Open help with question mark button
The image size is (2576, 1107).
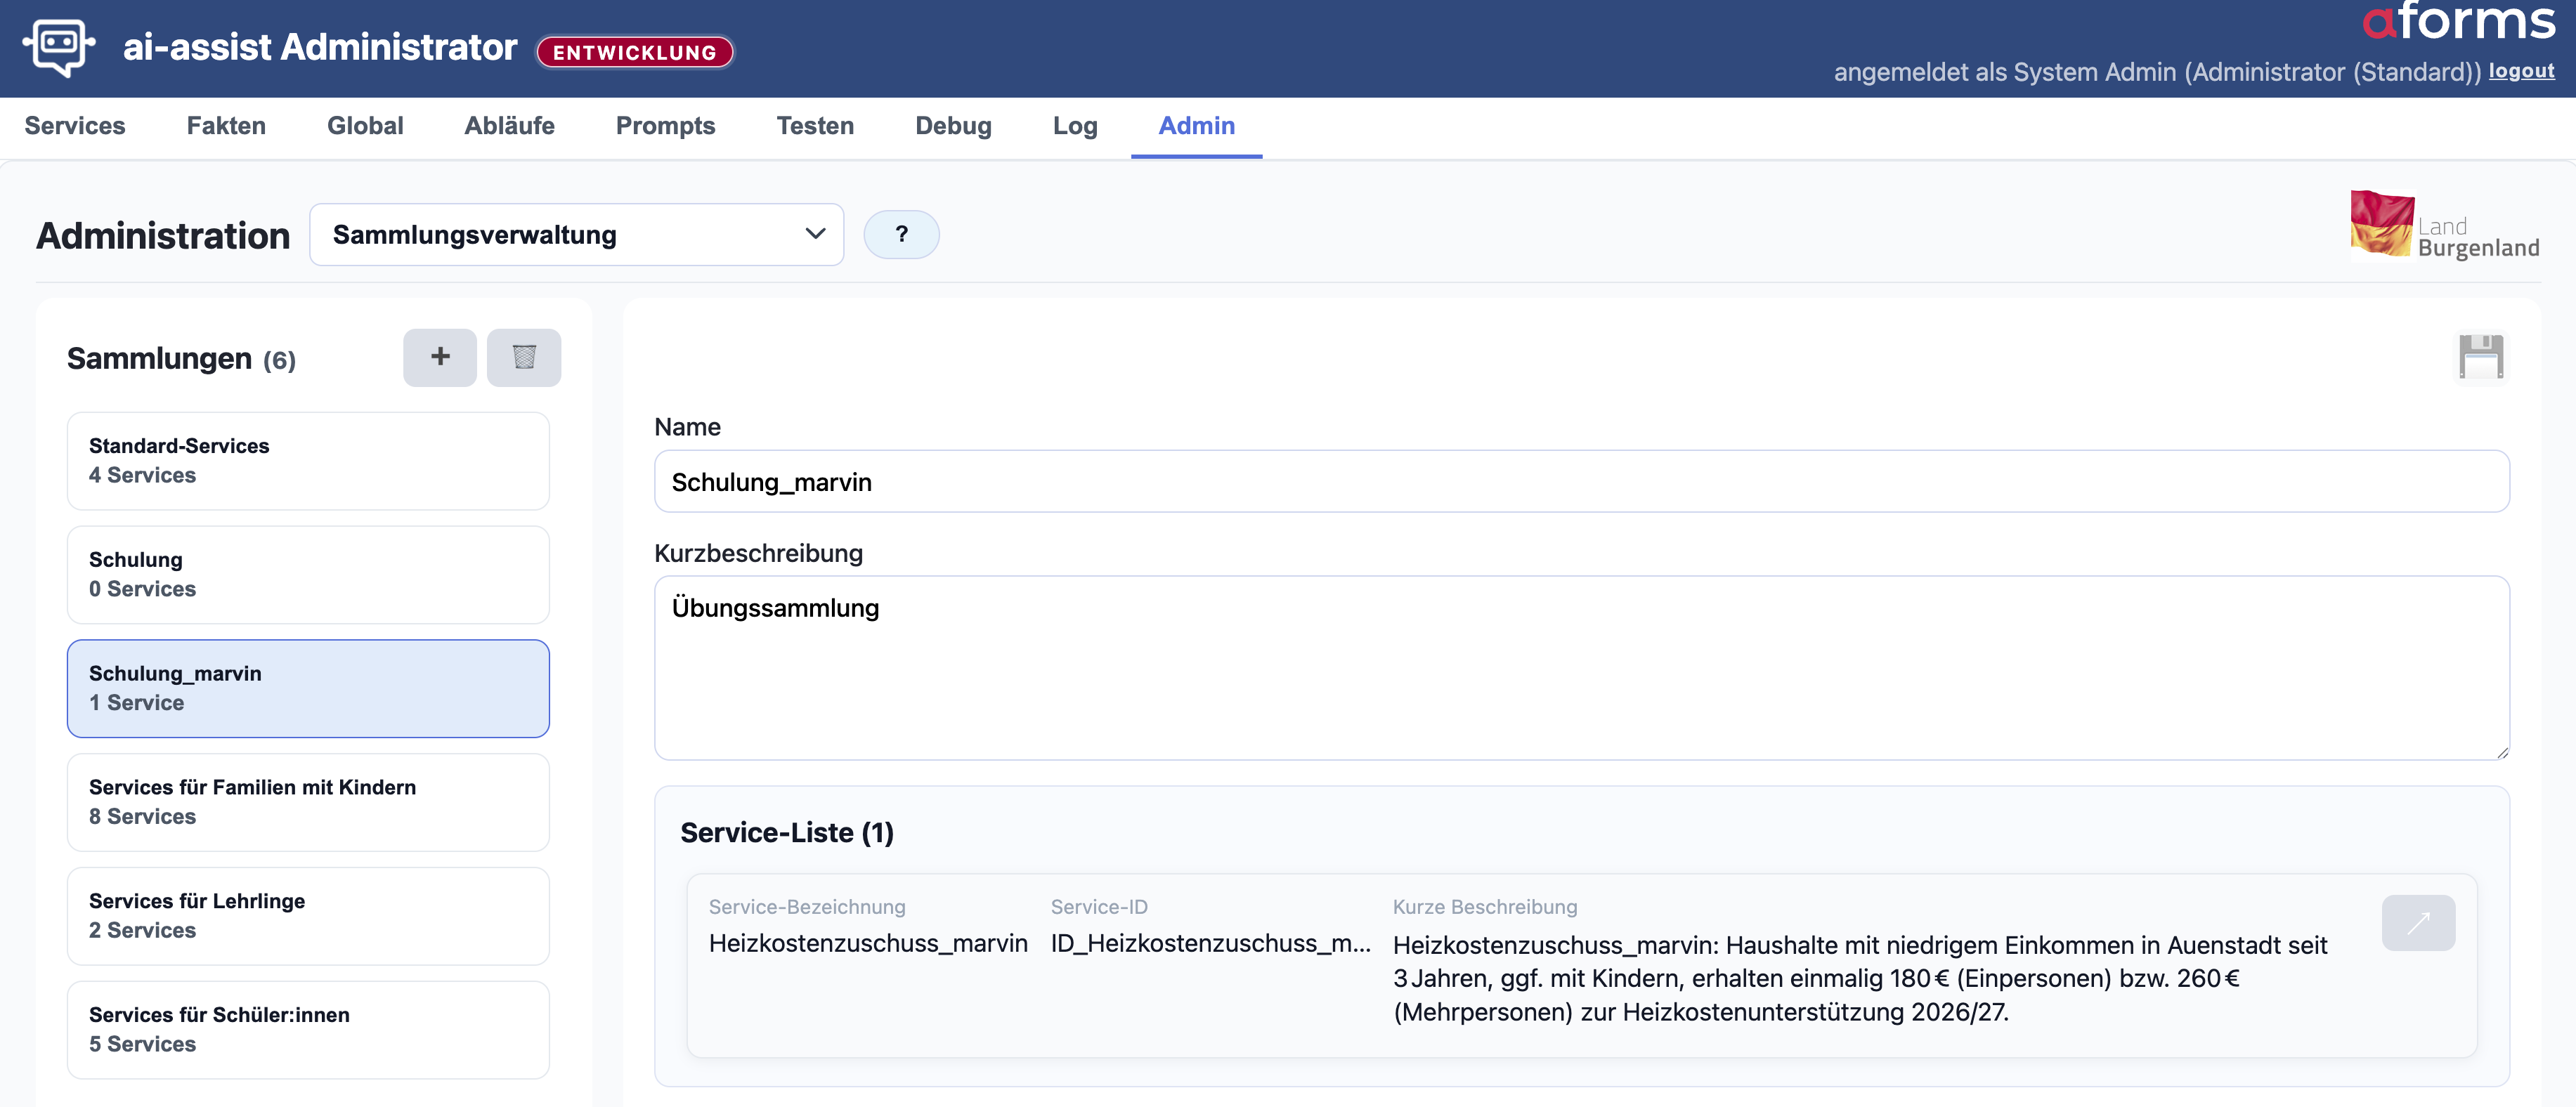(901, 234)
